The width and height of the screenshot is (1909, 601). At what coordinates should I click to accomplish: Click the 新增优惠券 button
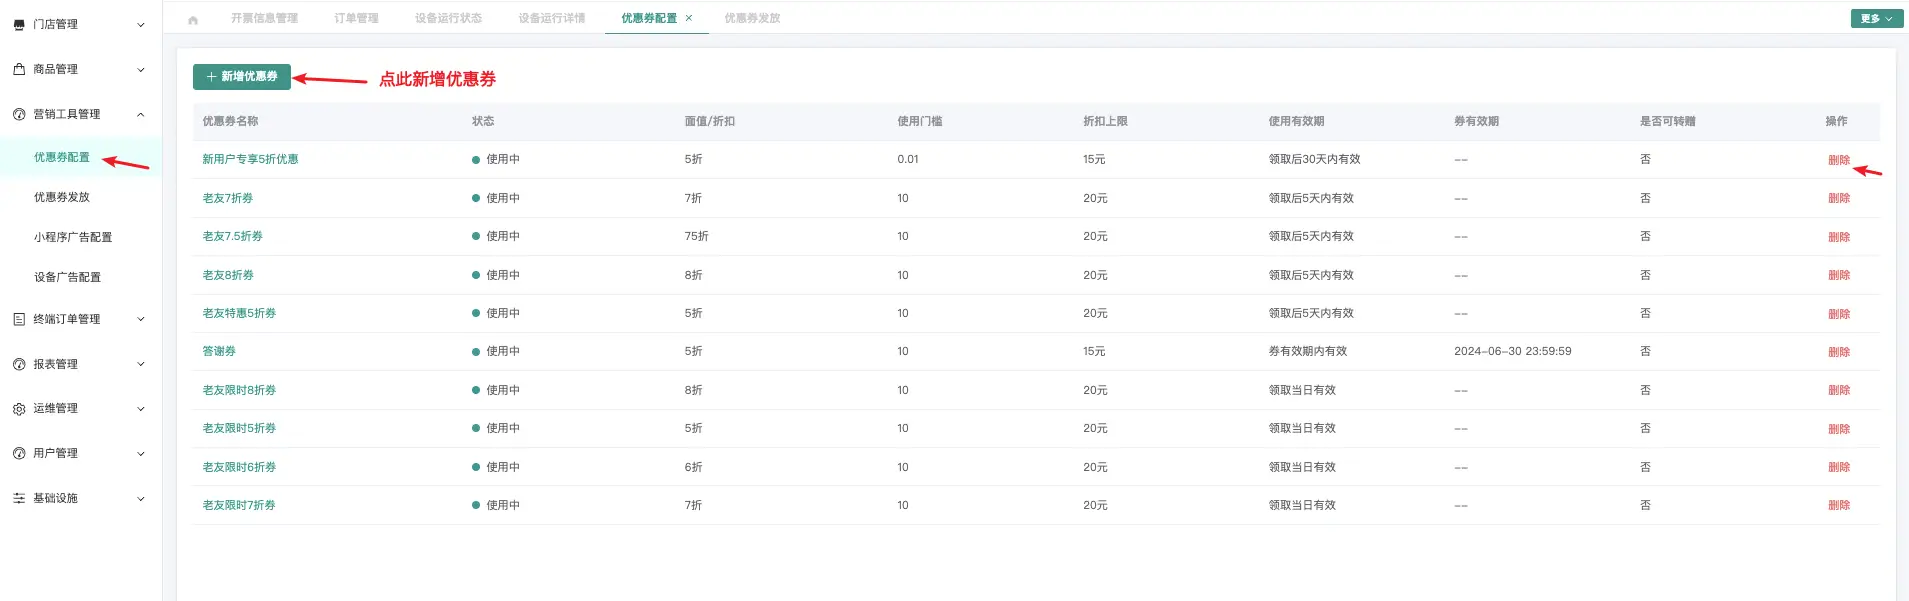click(242, 77)
